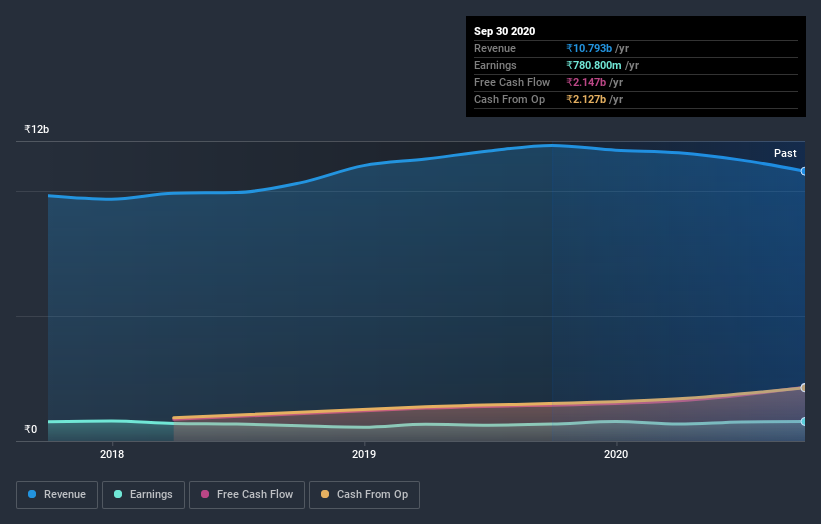Click the 2019 axis label
This screenshot has width=821, height=524.
pyautogui.click(x=364, y=454)
